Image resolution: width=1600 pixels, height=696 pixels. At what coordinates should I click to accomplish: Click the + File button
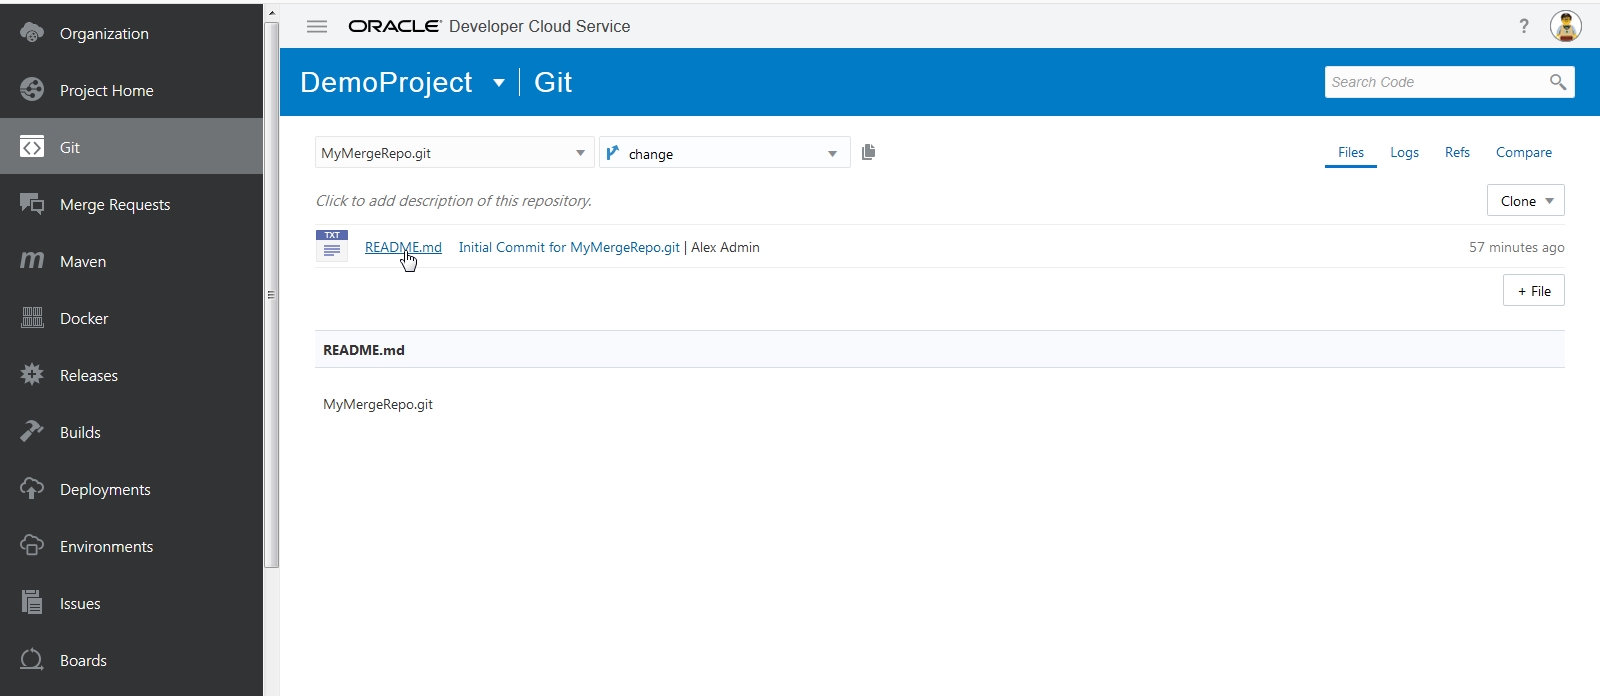coord(1534,290)
